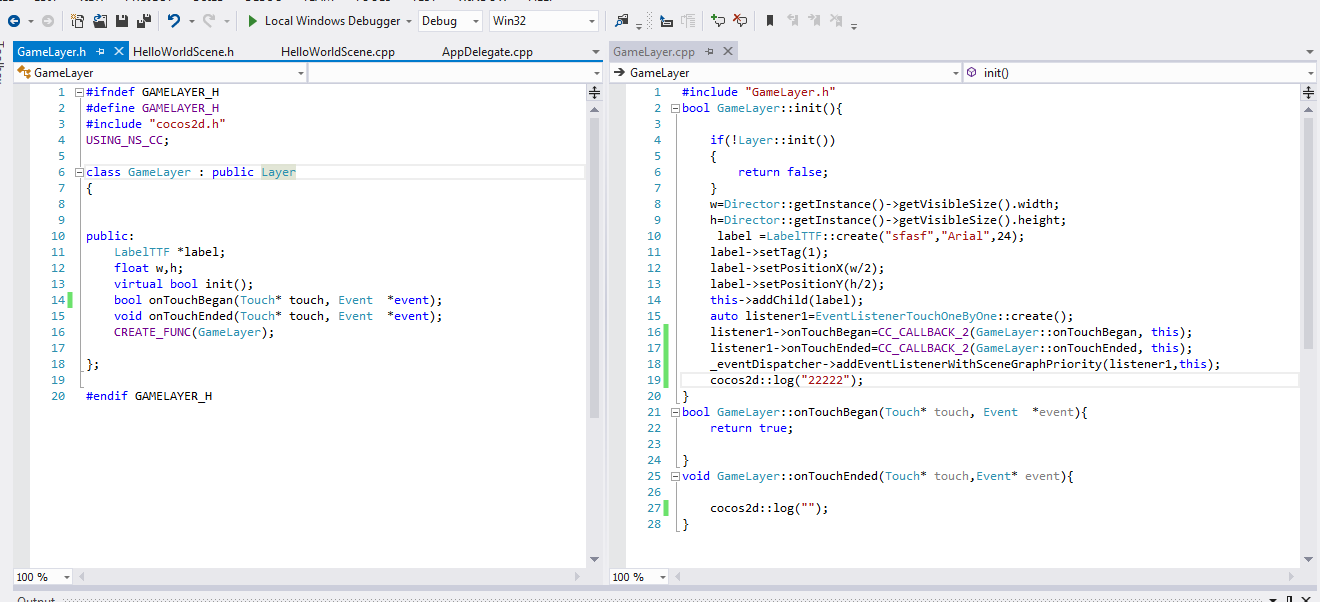Split the GameLayer.h editor with the splitter icon
Screen dimensions: 1320x602
594,92
